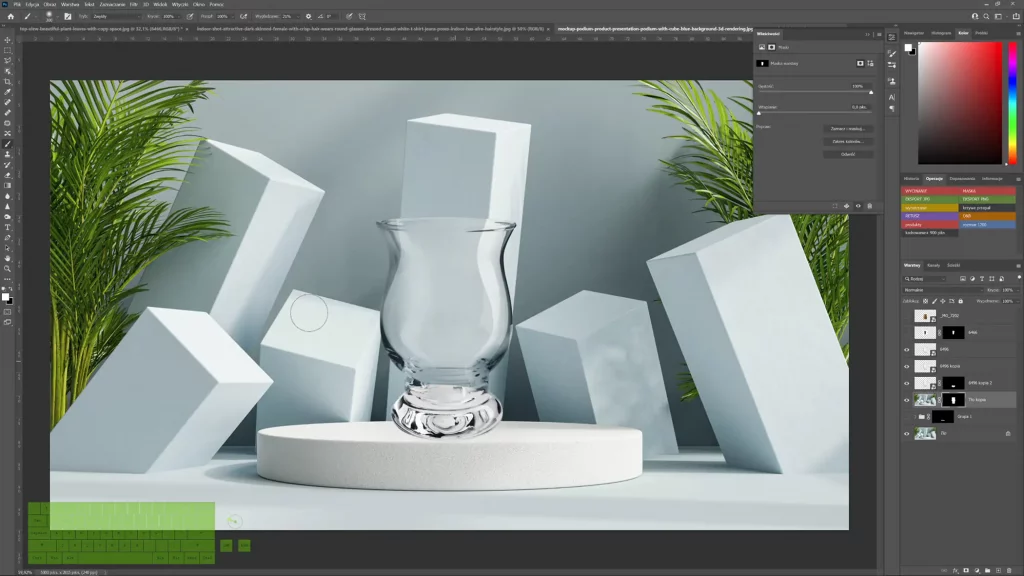Click the Home icon in the options bar
Screen dimensions: 1024x576
coord(10,16)
